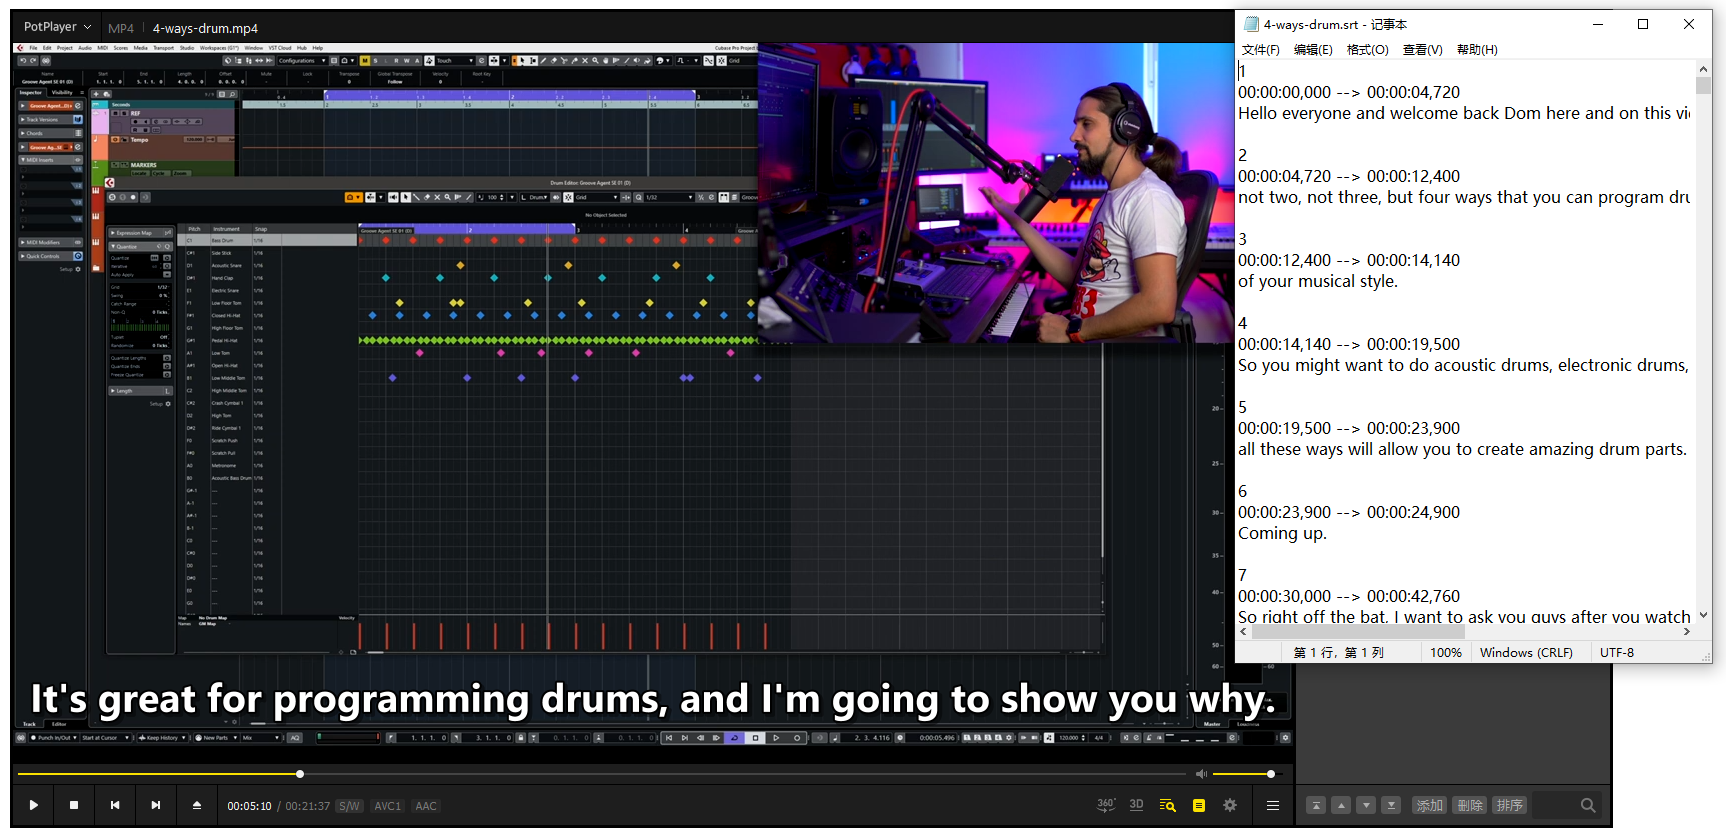Click the 100% zoom status entry

pyautogui.click(x=1445, y=652)
